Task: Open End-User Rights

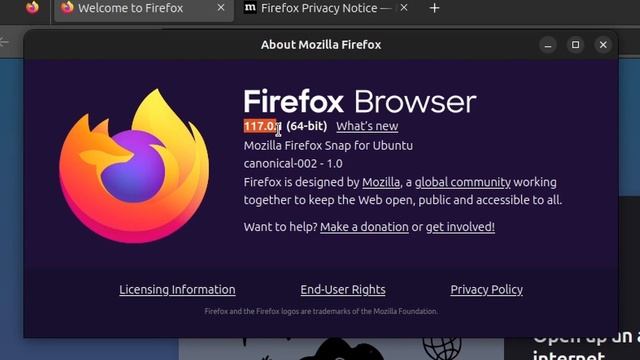Action: (343, 290)
